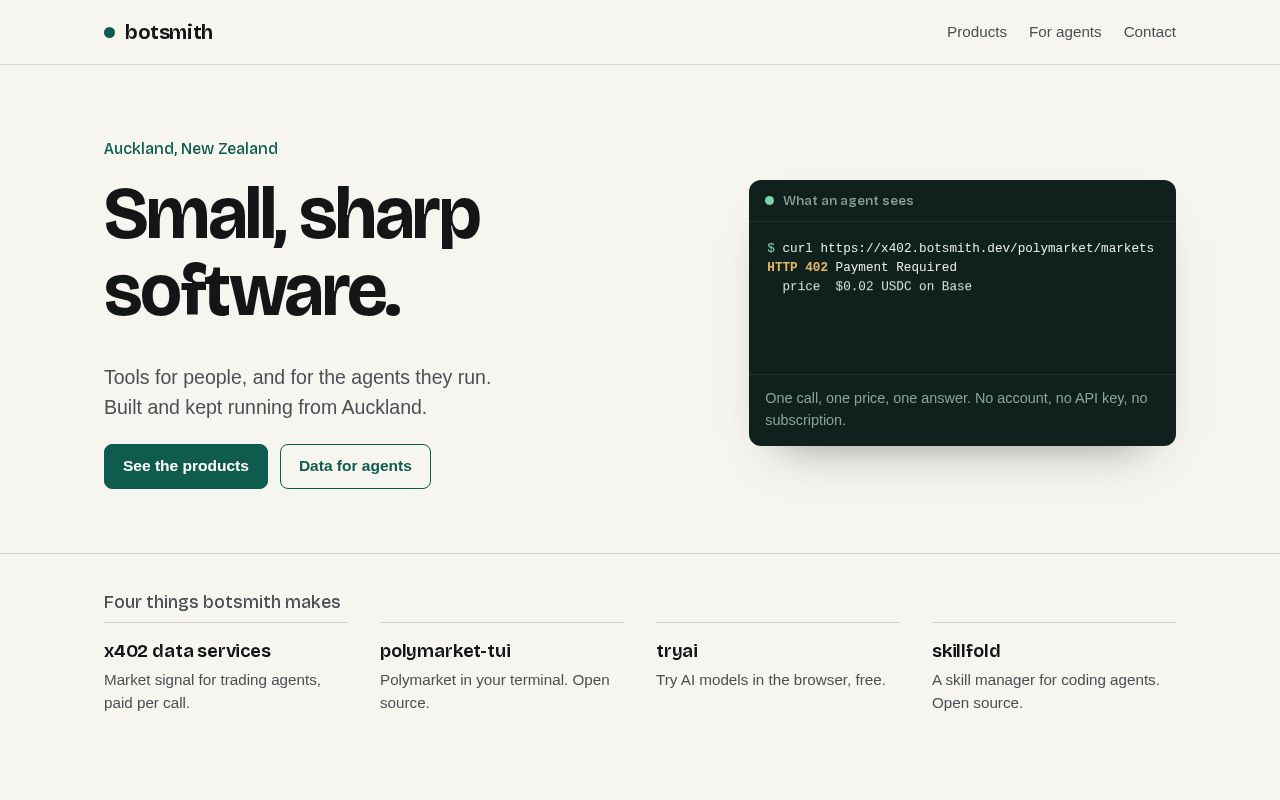Click the Four things botsmith makes heading
Screen dimensions: 1280x800
(x=222, y=602)
